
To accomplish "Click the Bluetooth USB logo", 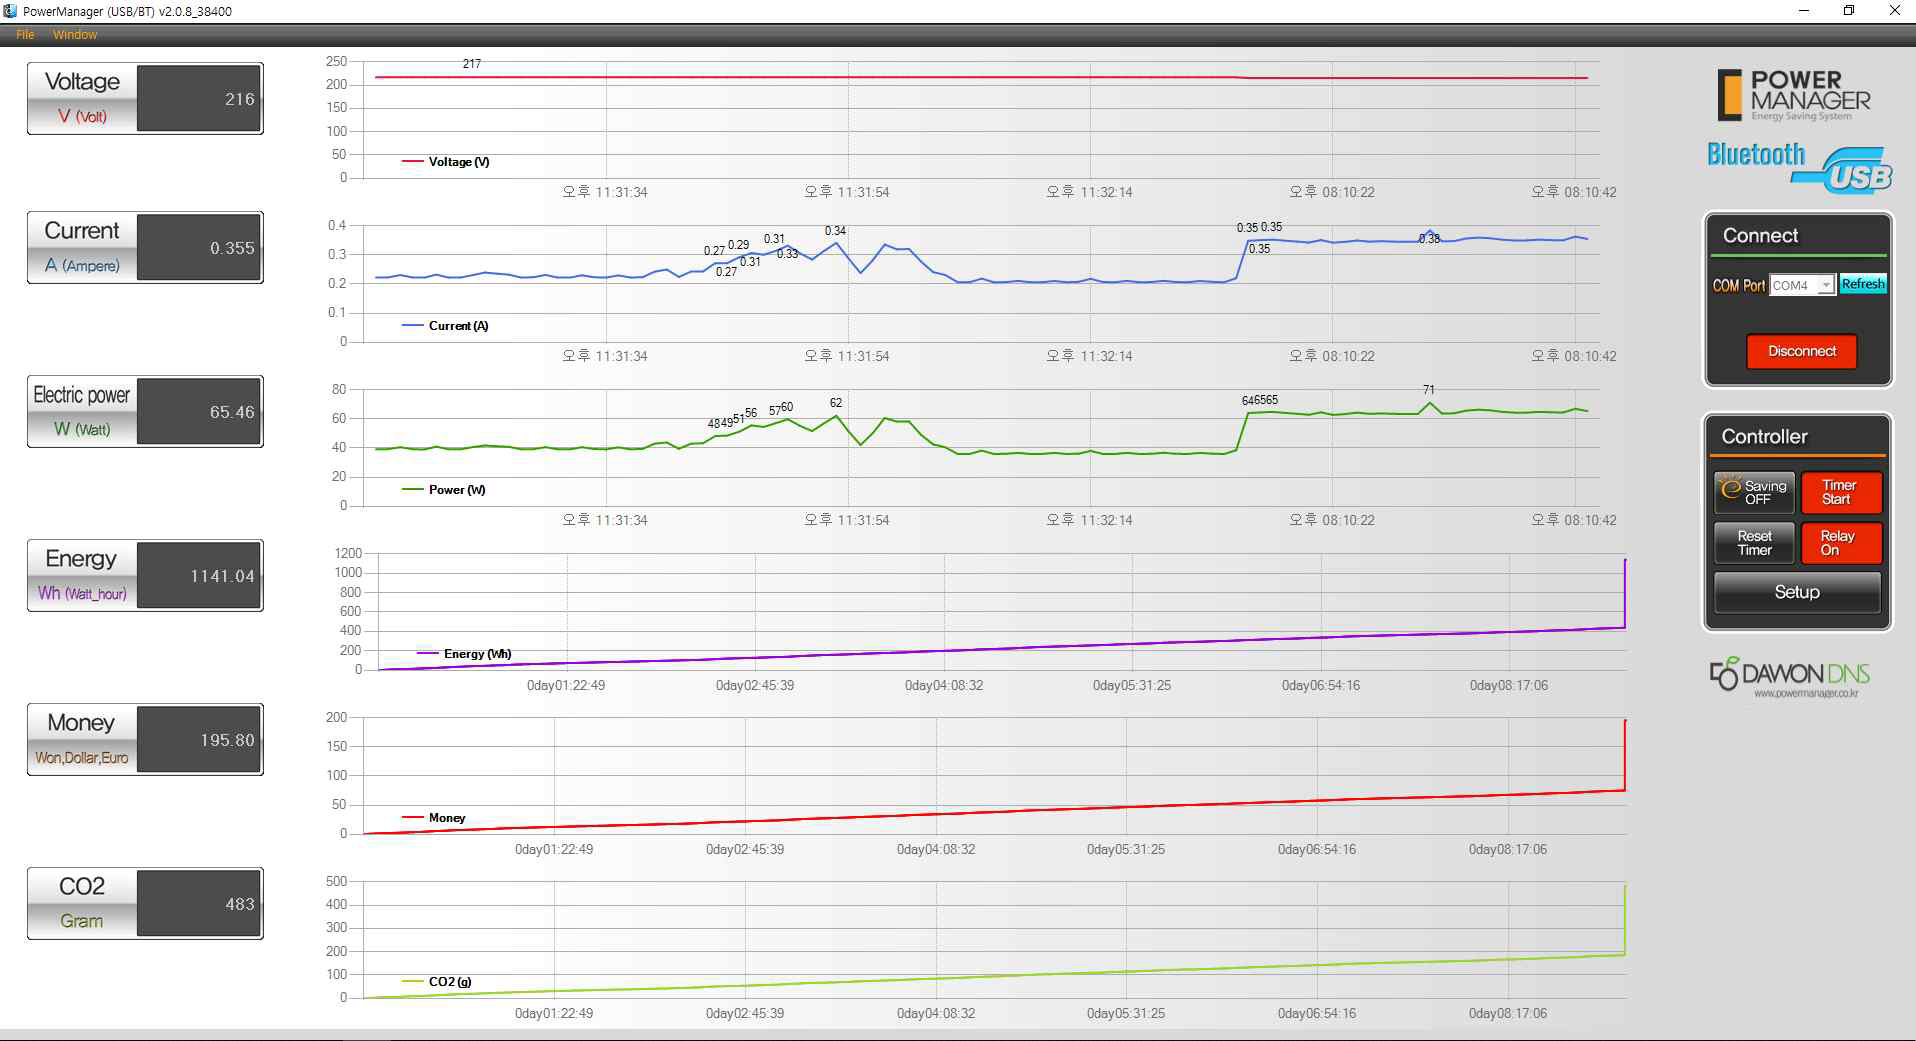I will pos(1799,167).
